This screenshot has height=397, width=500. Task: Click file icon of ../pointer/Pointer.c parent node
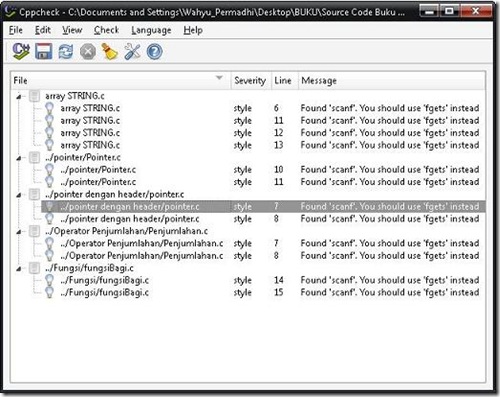34,157
